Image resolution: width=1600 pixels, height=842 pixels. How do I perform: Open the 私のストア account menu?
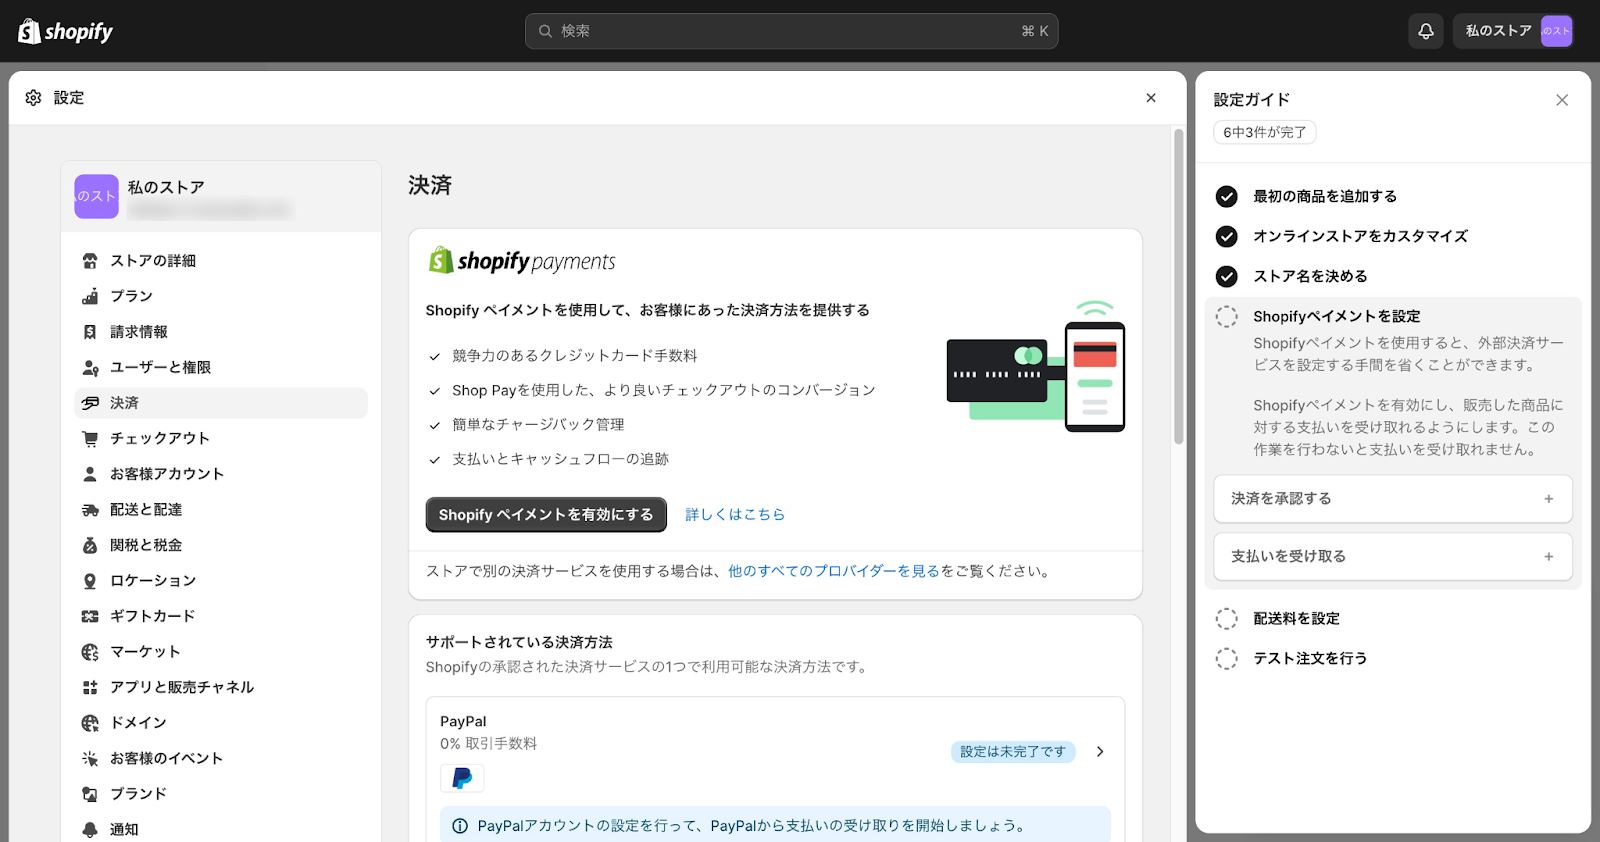coord(1514,31)
